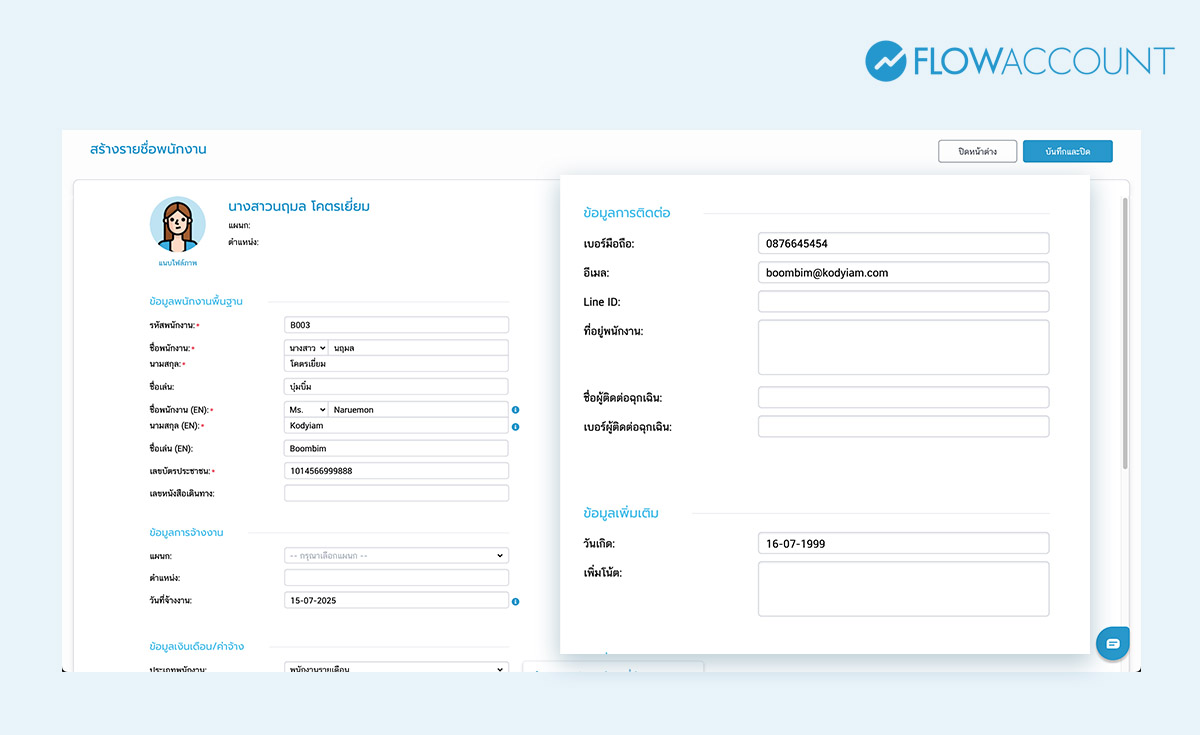Click the employee code field containing B003
Viewport: 1200px width, 735px height.
coord(396,325)
